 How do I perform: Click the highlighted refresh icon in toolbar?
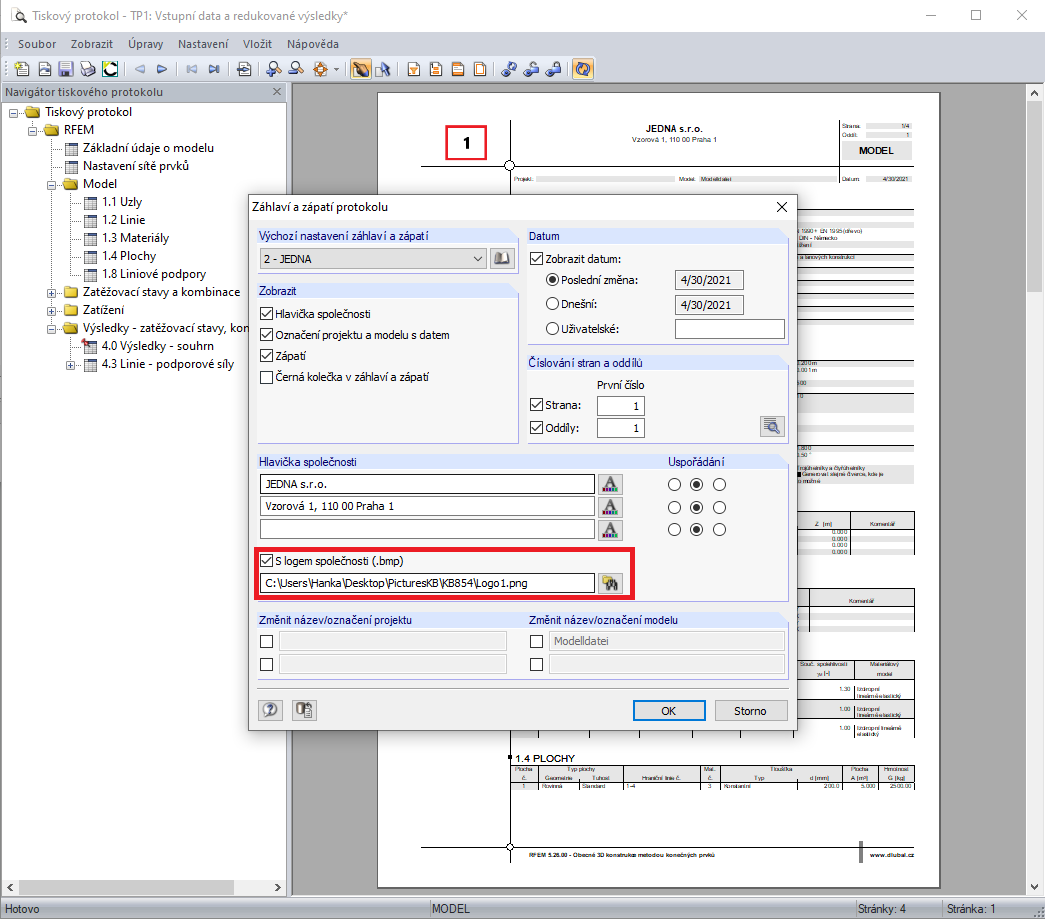[582, 69]
